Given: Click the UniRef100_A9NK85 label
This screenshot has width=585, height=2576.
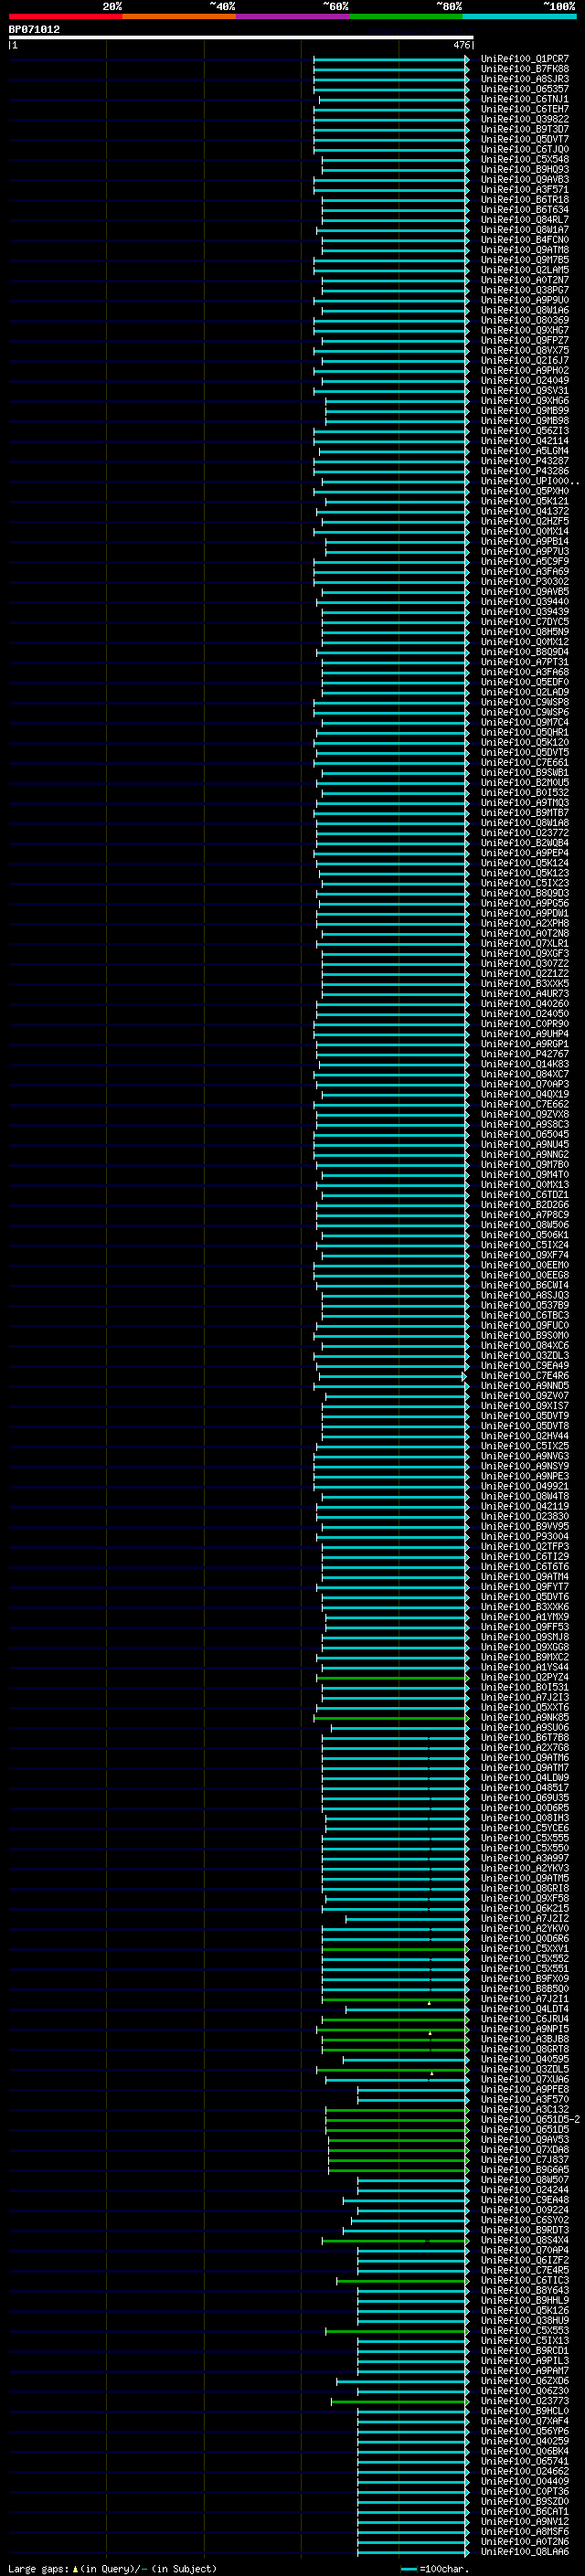Looking at the screenshot, I should tap(524, 1717).
